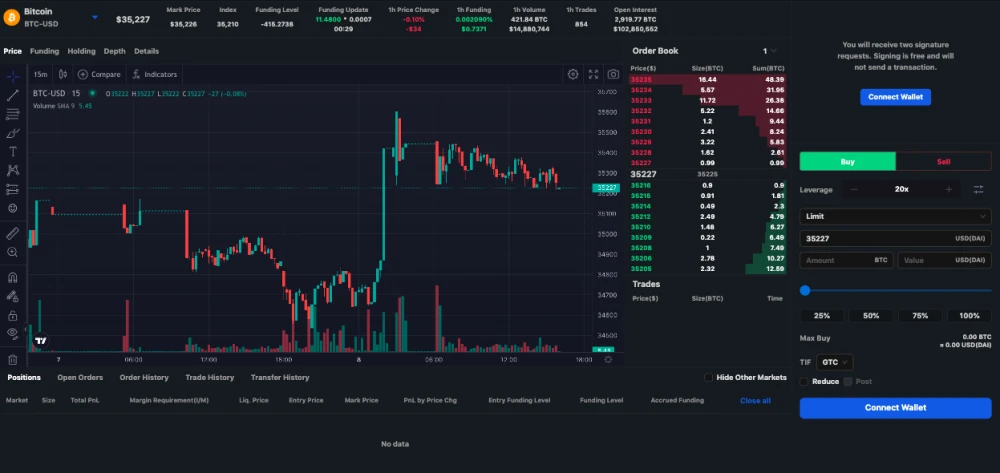The height and width of the screenshot is (473, 1000).
Task: Open the Limit order type dropdown
Action: (x=895, y=216)
